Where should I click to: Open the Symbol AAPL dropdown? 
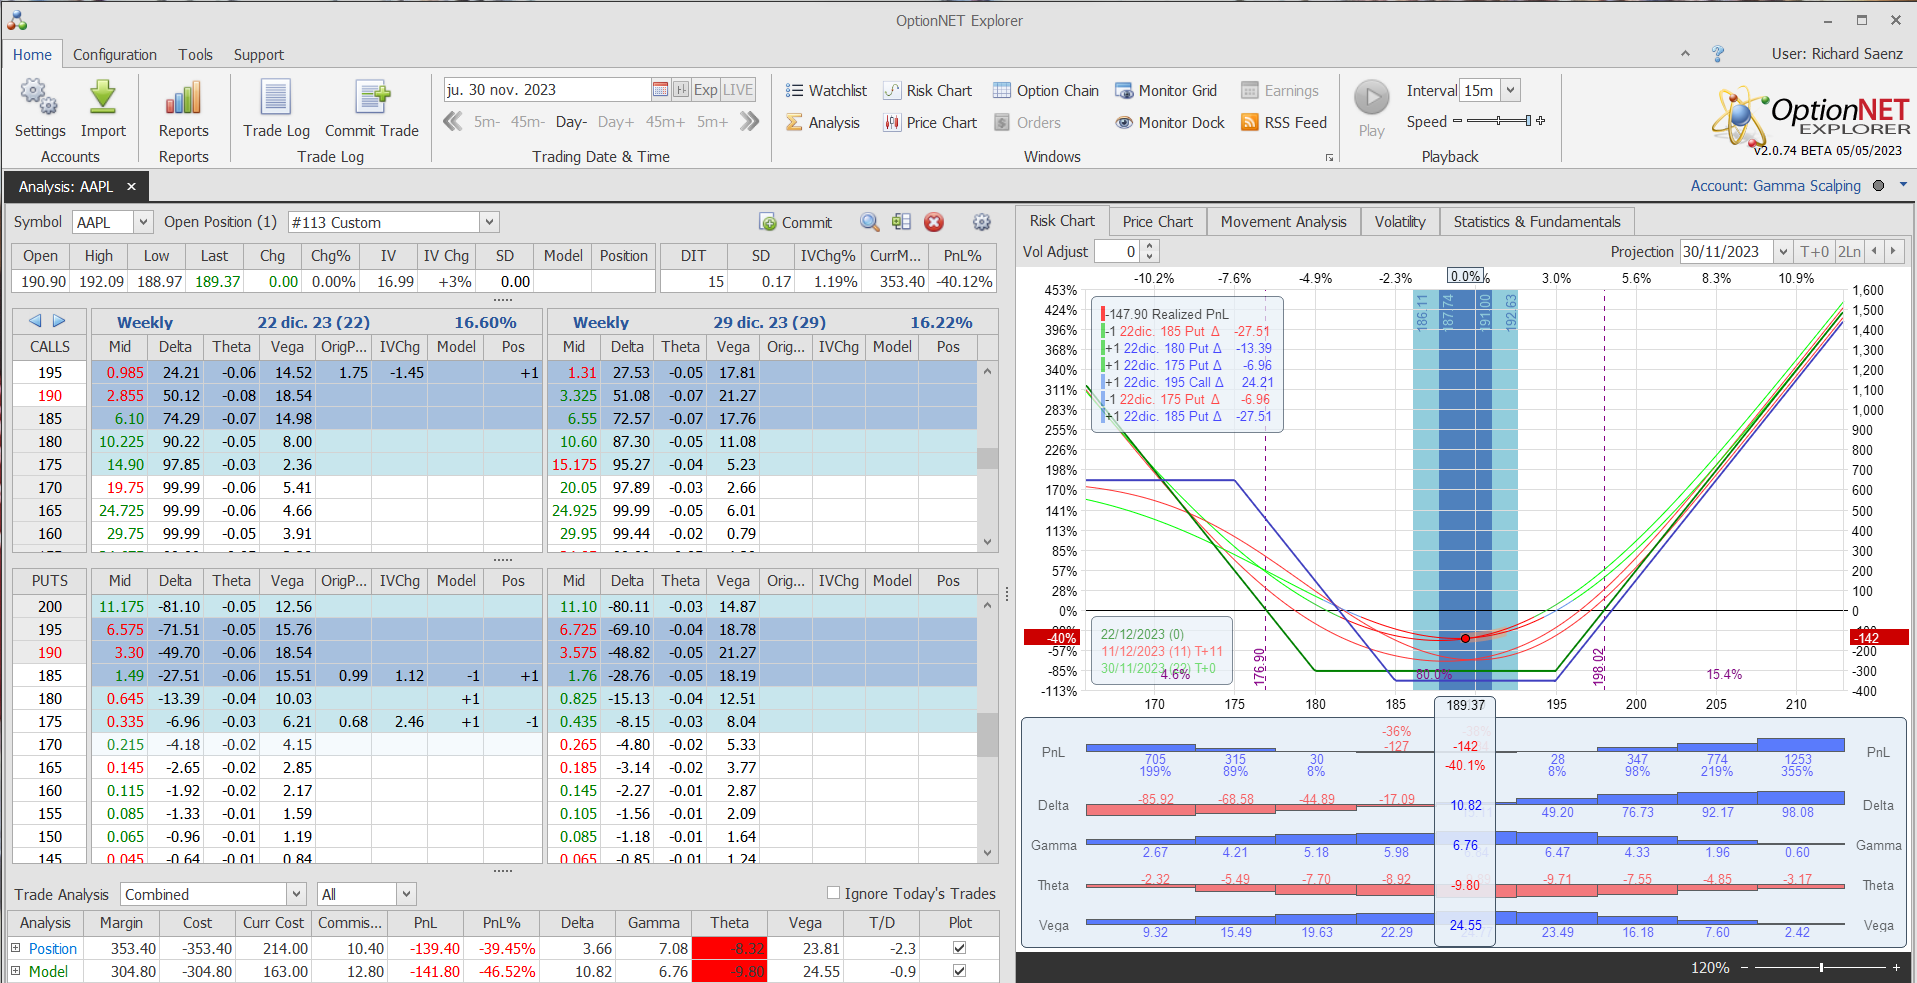(x=142, y=222)
